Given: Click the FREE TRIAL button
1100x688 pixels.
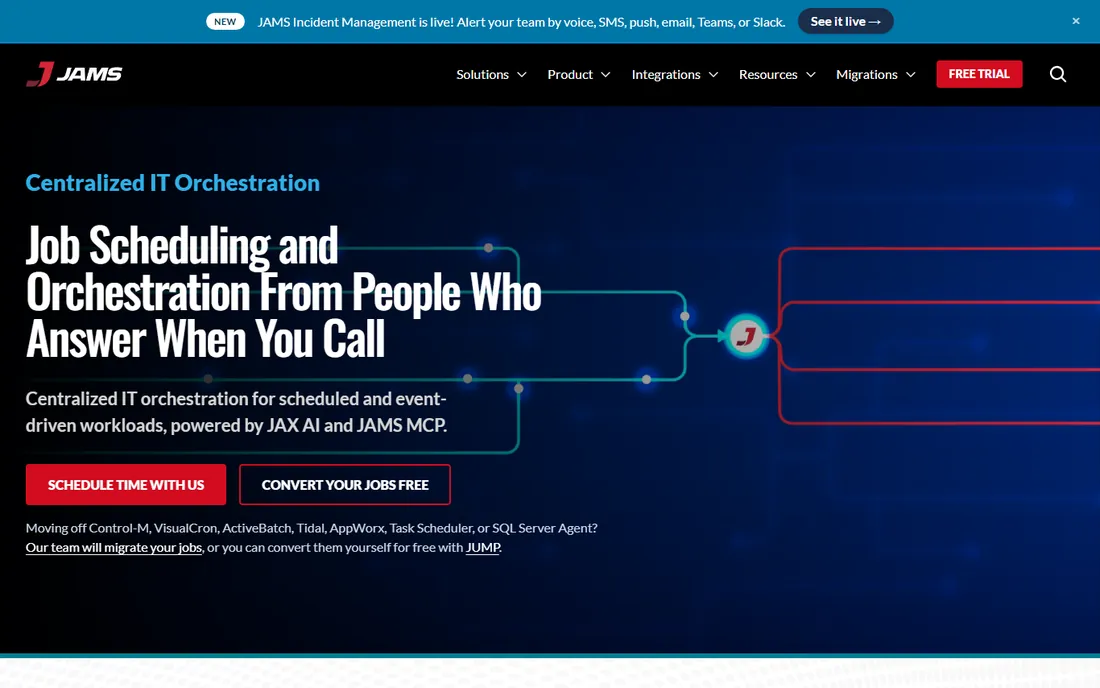Looking at the screenshot, I should [979, 74].
